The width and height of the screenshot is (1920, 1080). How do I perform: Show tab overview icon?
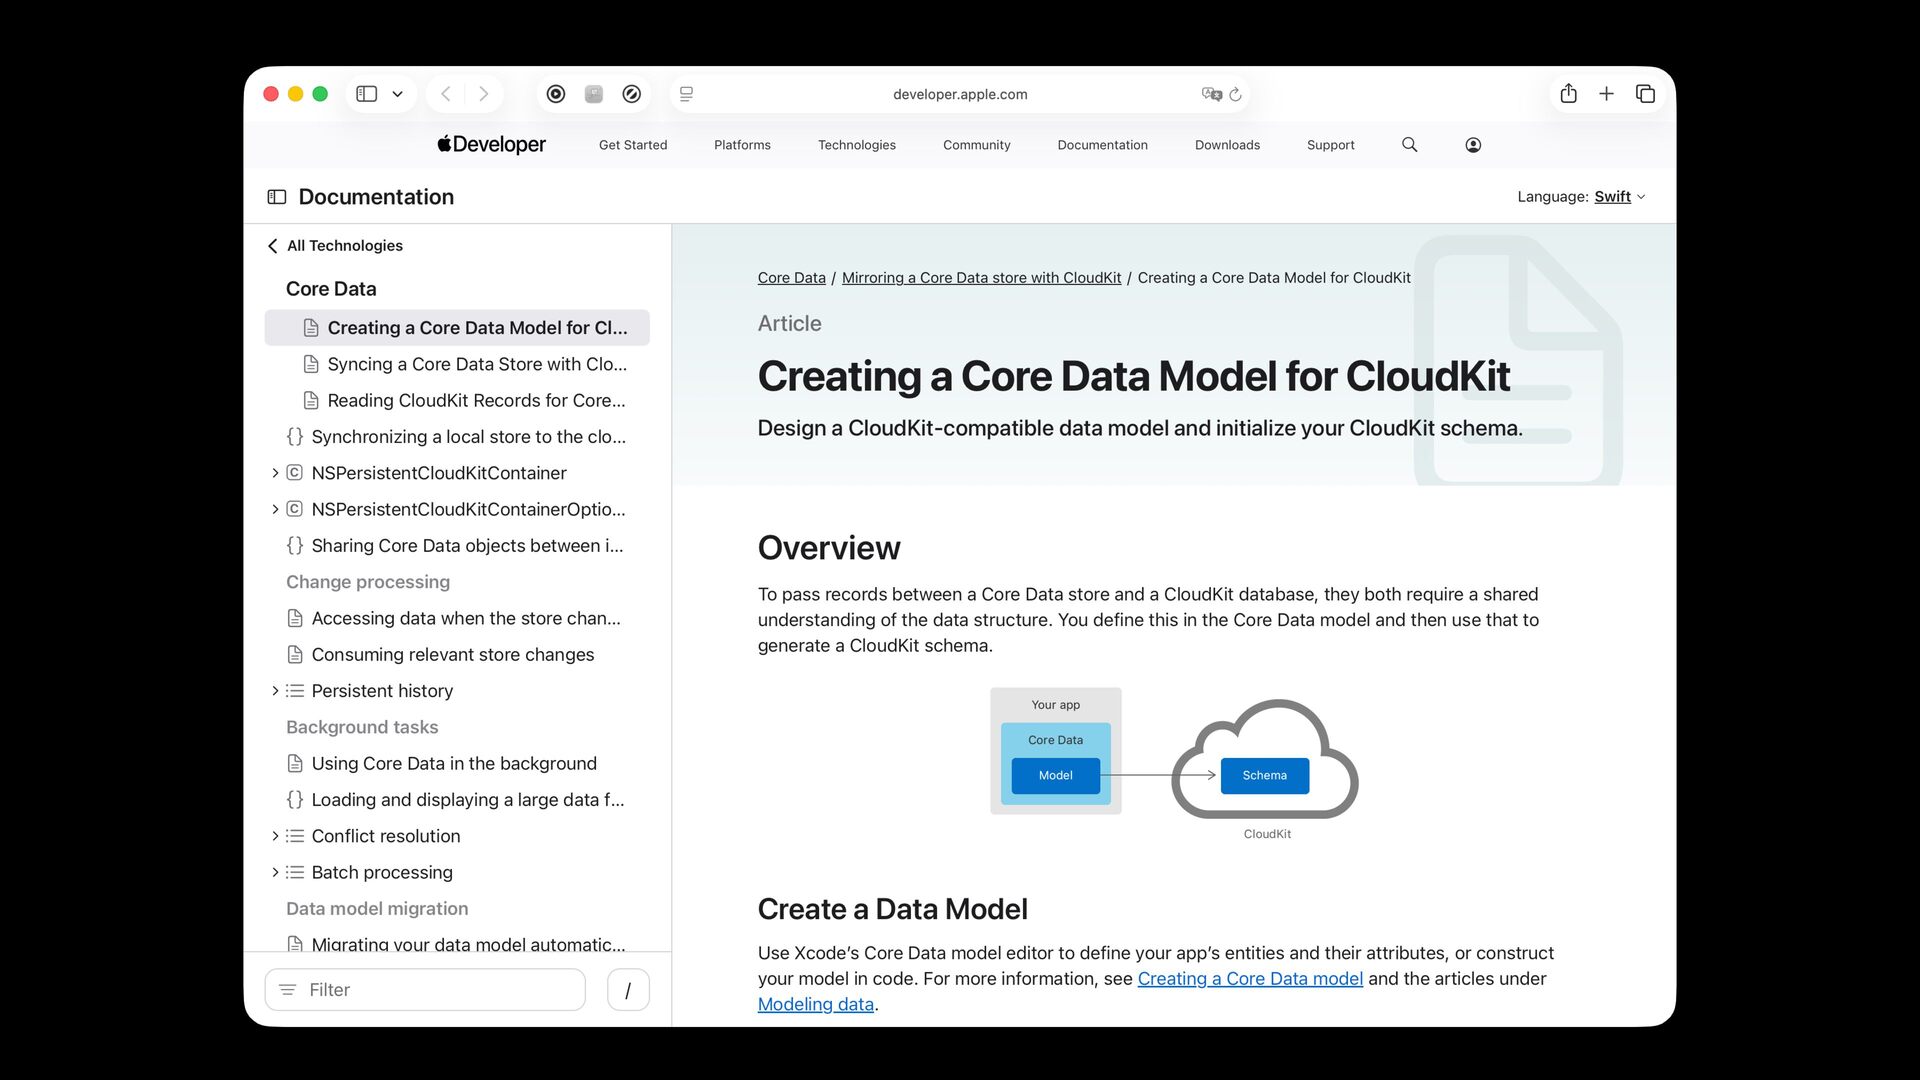point(1645,94)
